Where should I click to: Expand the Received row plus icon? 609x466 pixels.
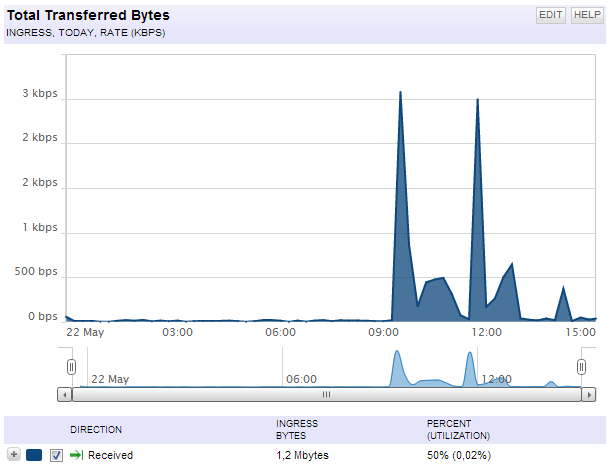point(14,454)
